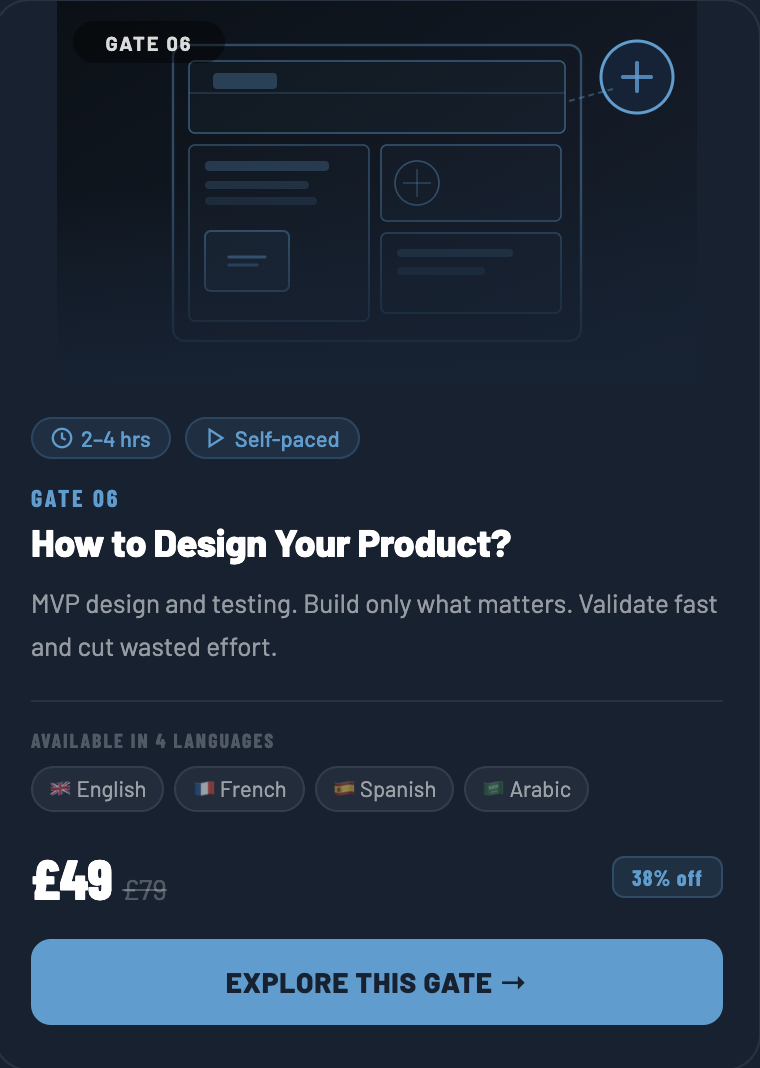Click the GATE 06 badge on the image
The height and width of the screenshot is (1068, 760).
(148, 43)
